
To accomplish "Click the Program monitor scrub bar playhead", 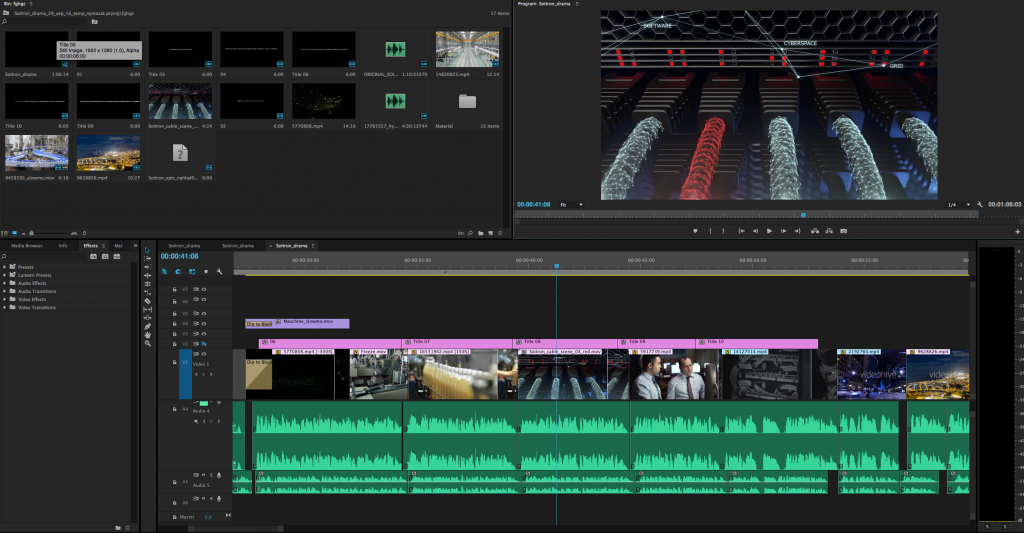I will click(803, 215).
